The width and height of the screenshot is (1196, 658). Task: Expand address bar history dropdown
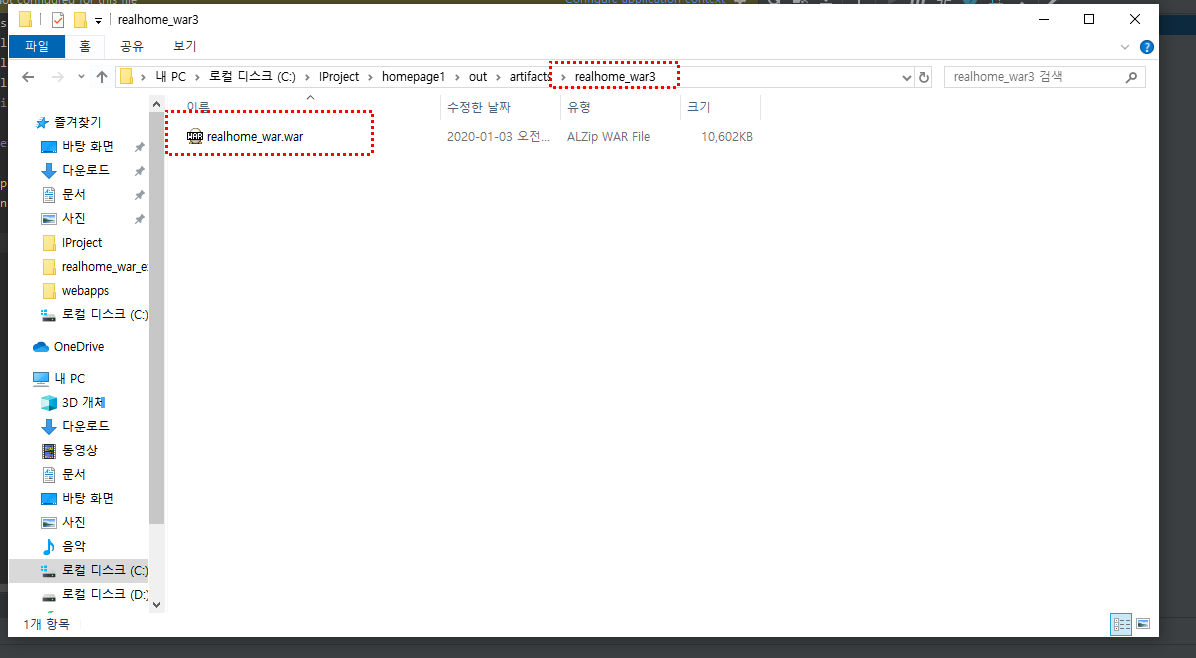click(906, 77)
